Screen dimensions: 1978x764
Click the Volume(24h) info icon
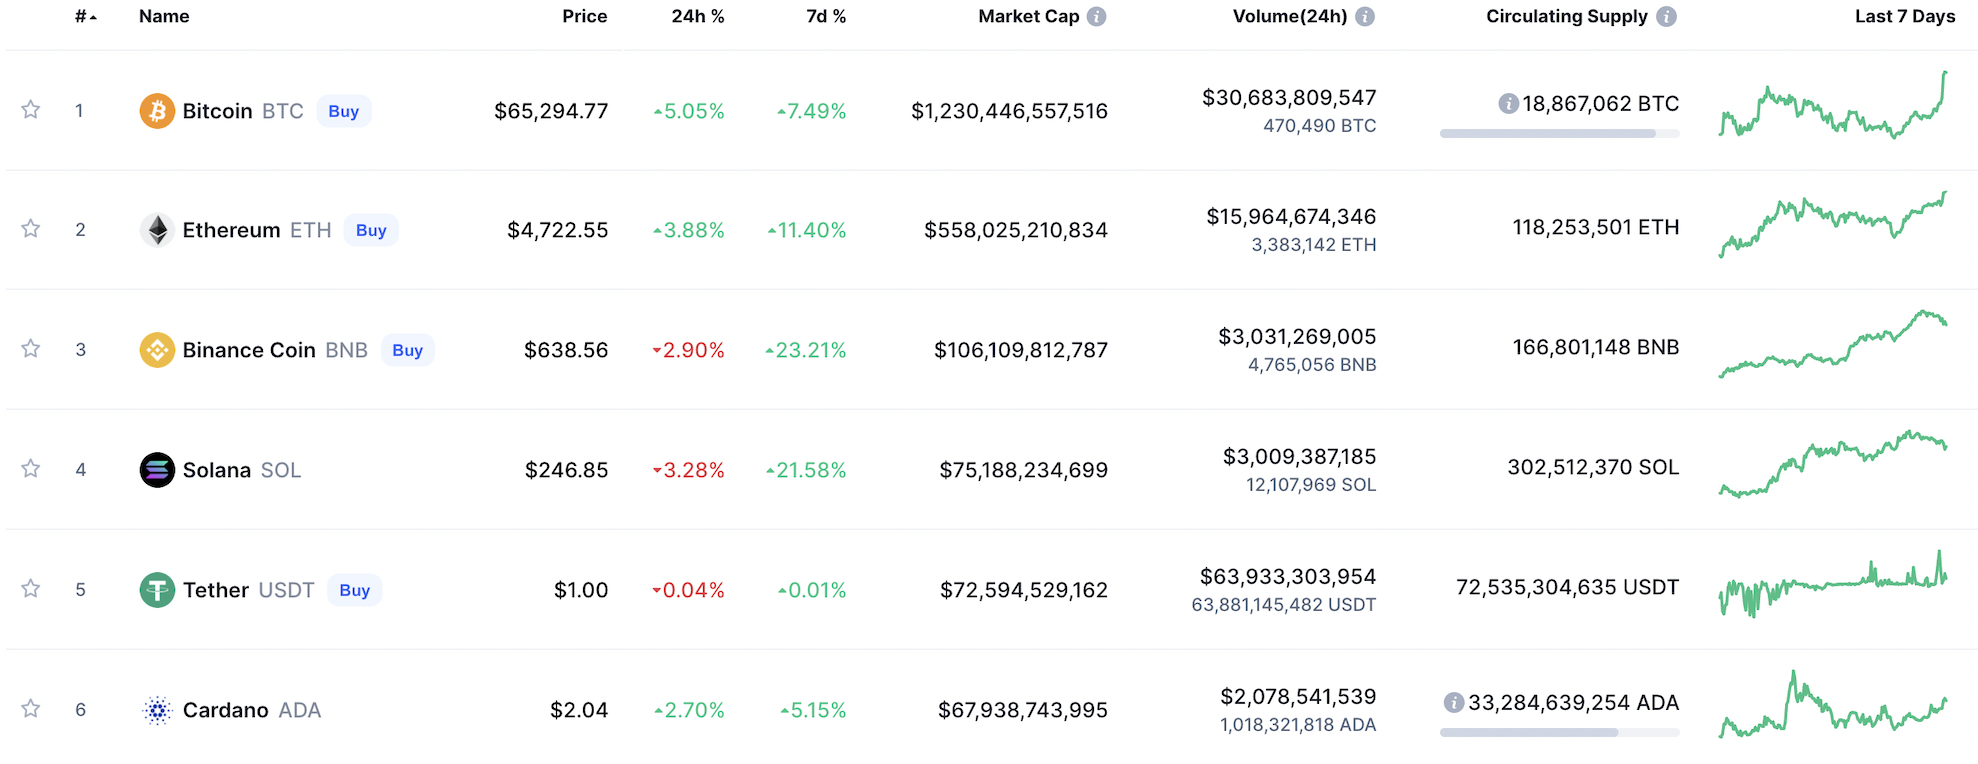(1365, 17)
